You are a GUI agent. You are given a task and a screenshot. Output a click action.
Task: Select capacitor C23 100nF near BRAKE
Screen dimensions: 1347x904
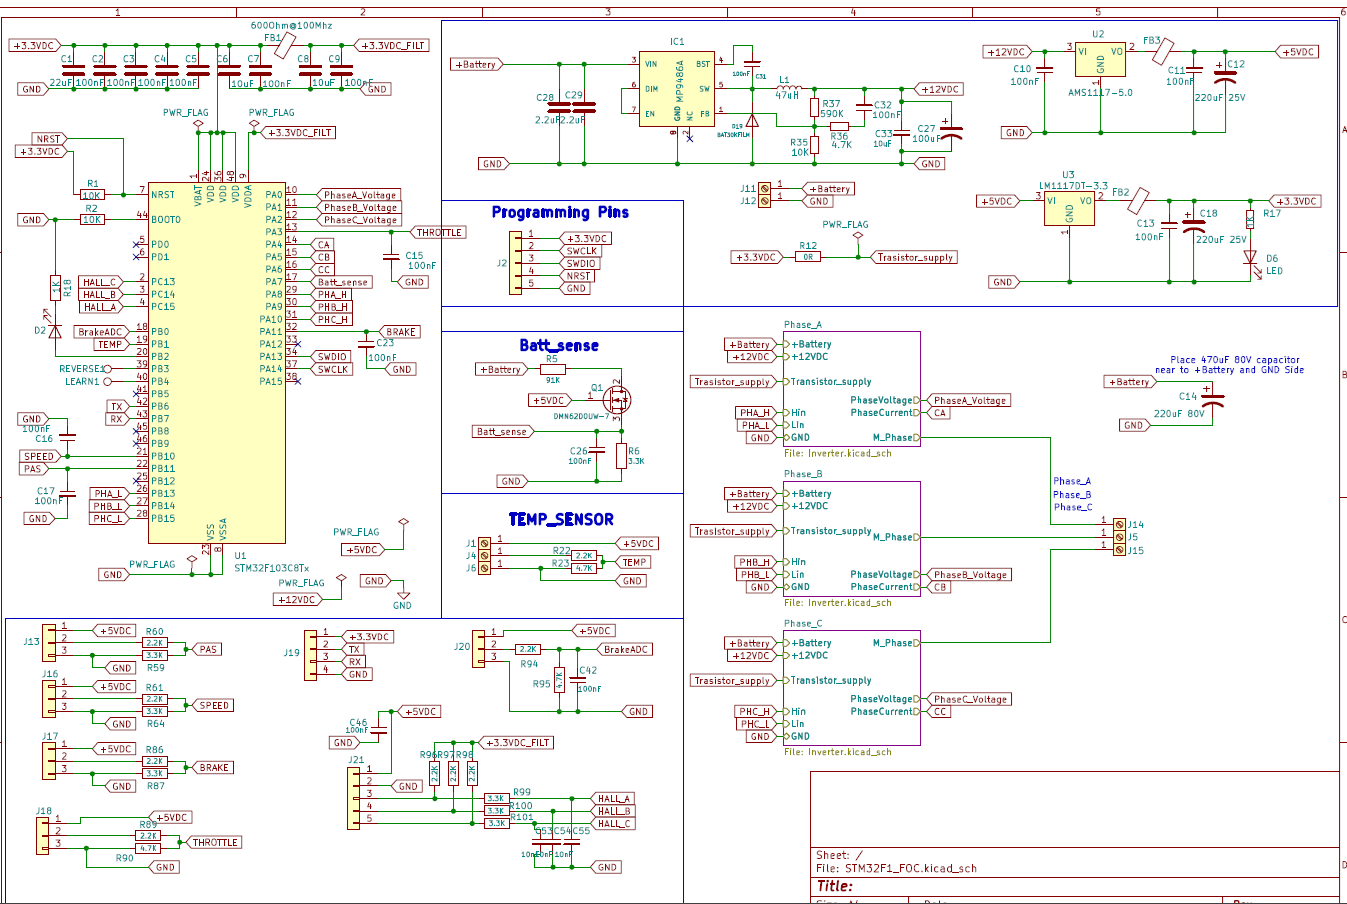point(368,344)
